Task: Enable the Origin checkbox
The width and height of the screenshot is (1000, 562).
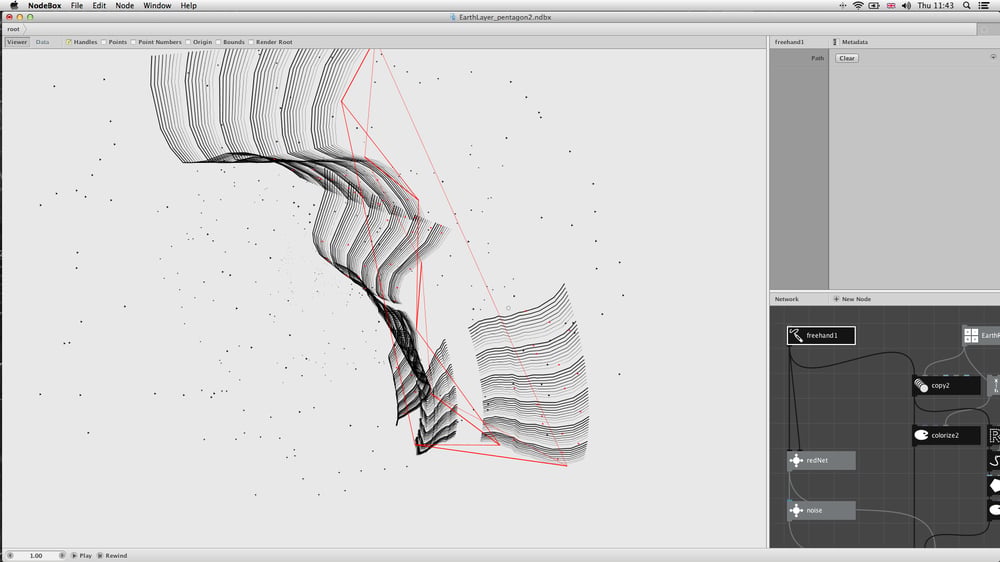Action: click(188, 42)
